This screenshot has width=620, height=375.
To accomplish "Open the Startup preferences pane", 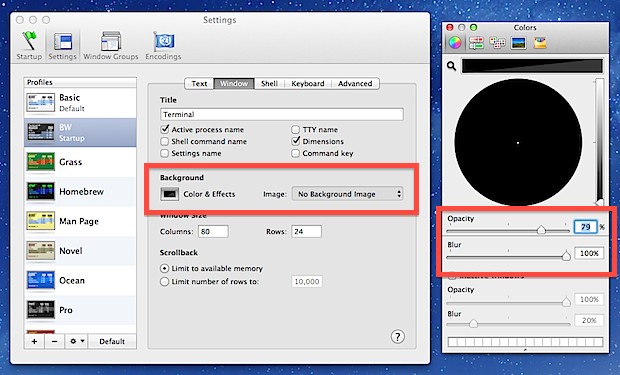I will [29, 45].
